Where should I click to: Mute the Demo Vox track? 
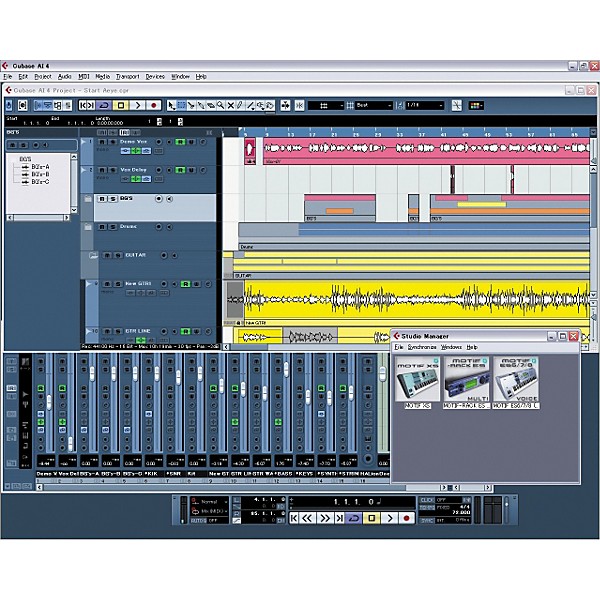coord(102,142)
